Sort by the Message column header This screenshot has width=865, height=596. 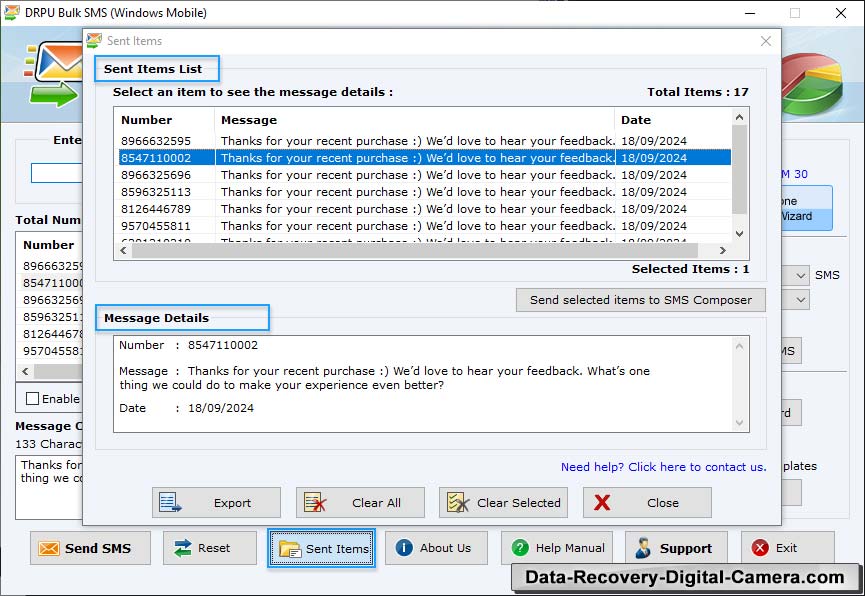coord(414,120)
